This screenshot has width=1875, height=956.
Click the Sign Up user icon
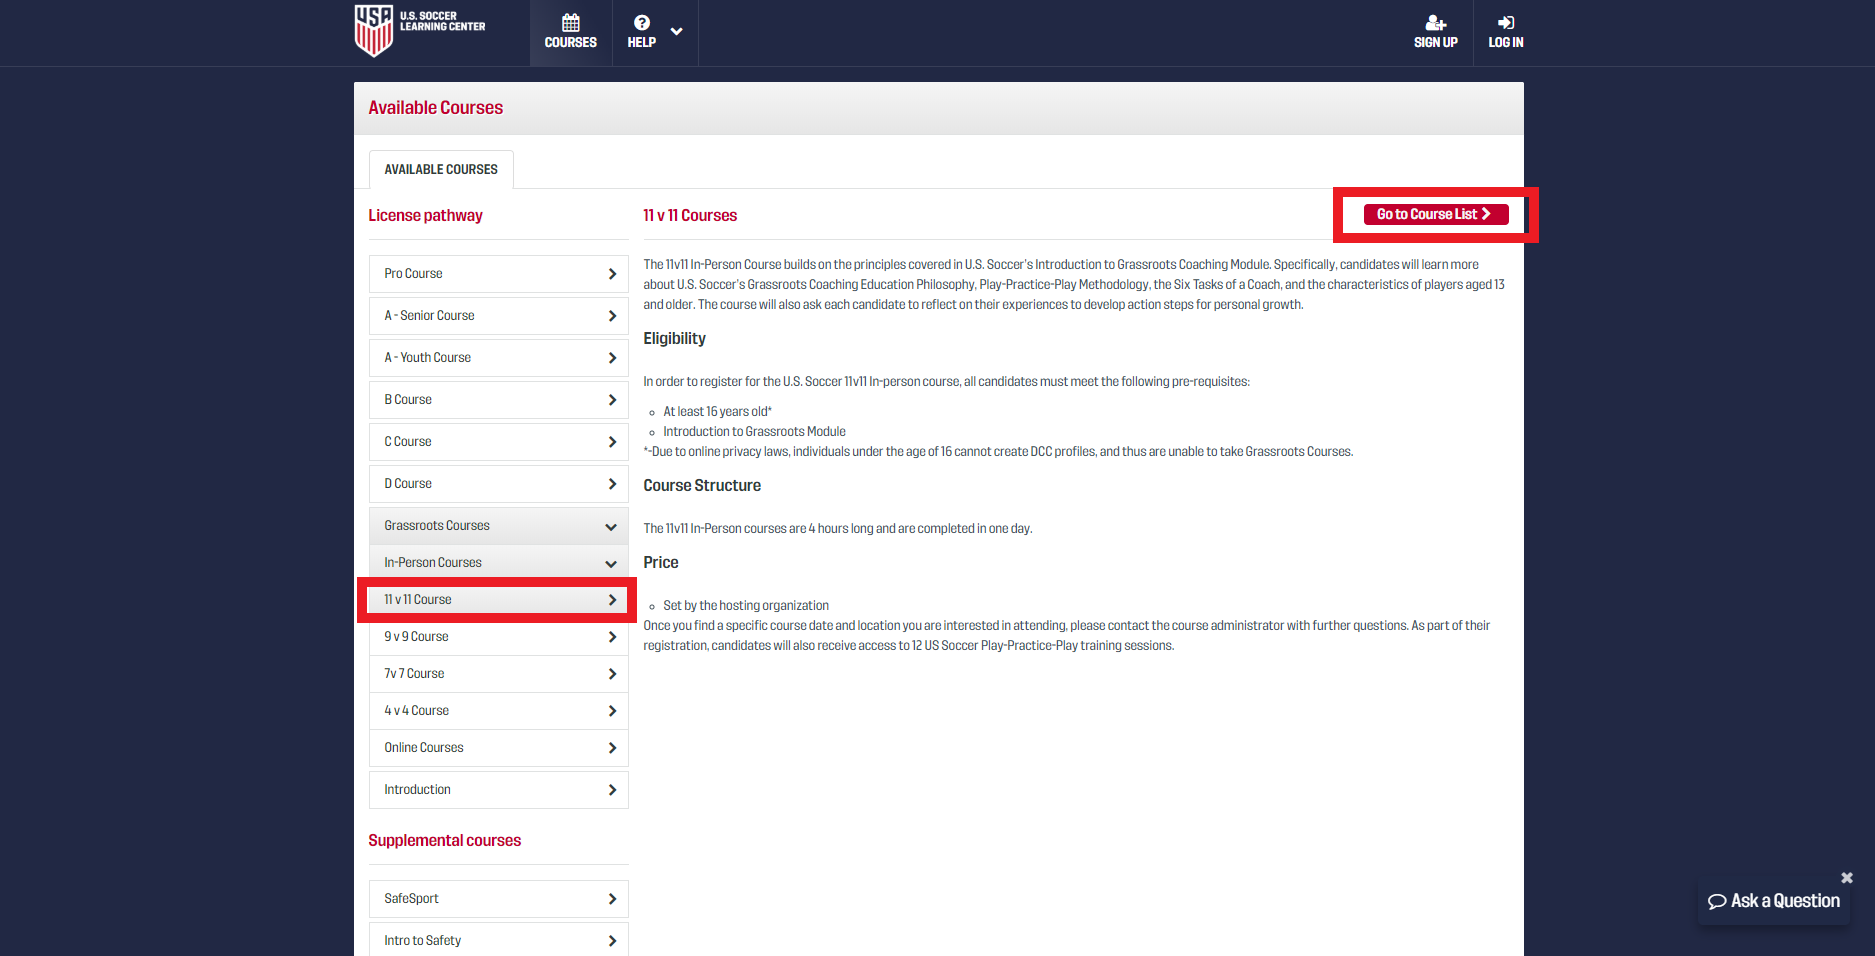[x=1436, y=23]
